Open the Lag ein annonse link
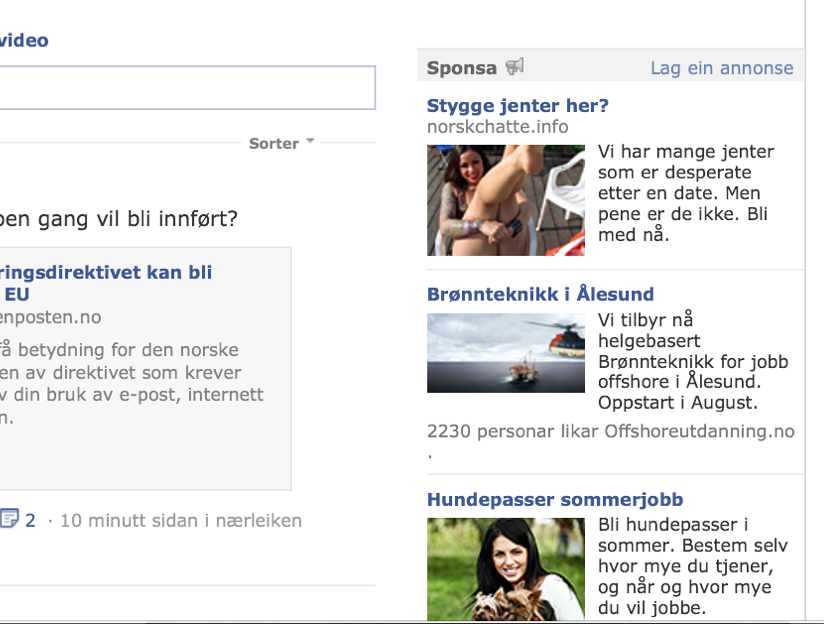This screenshot has height=624, width=824. point(722,68)
